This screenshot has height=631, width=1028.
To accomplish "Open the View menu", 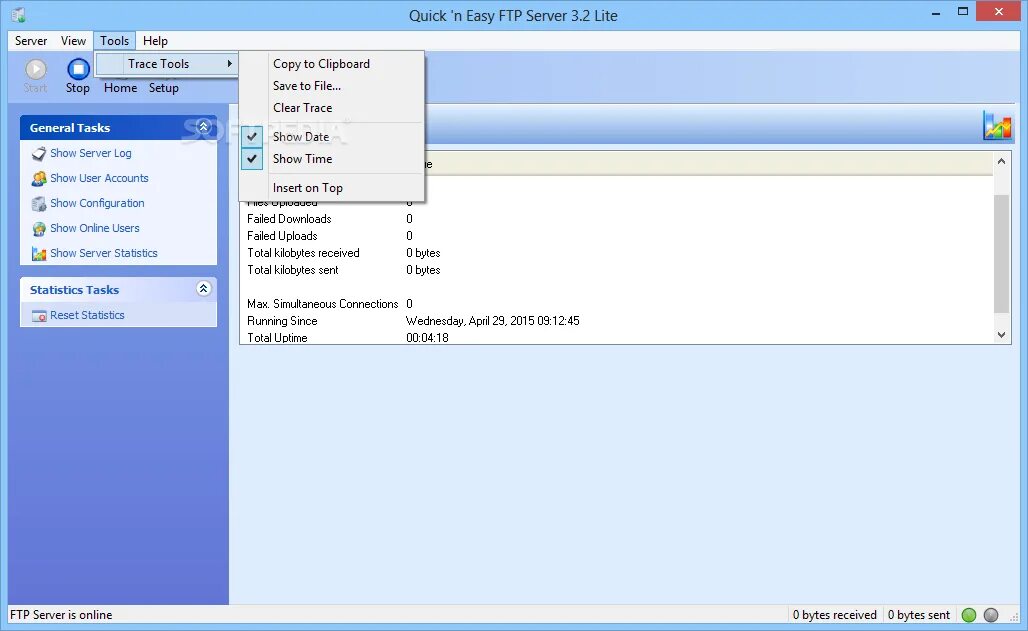I will click(x=73, y=41).
